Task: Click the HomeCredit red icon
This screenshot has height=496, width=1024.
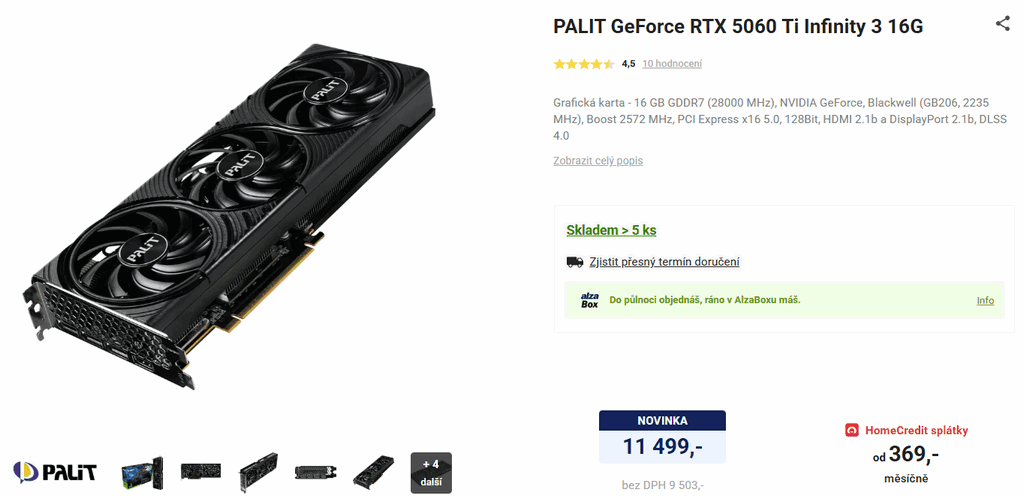Action: point(852,430)
